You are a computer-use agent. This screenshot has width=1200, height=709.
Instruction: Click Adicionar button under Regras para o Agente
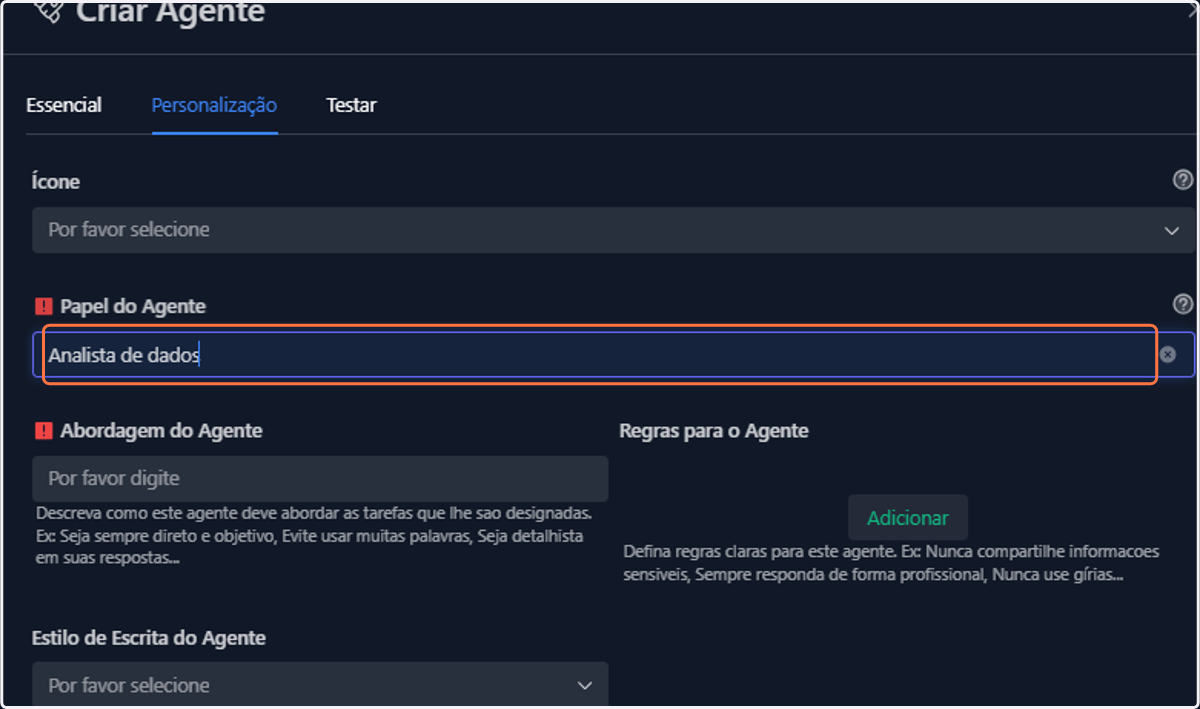point(908,518)
